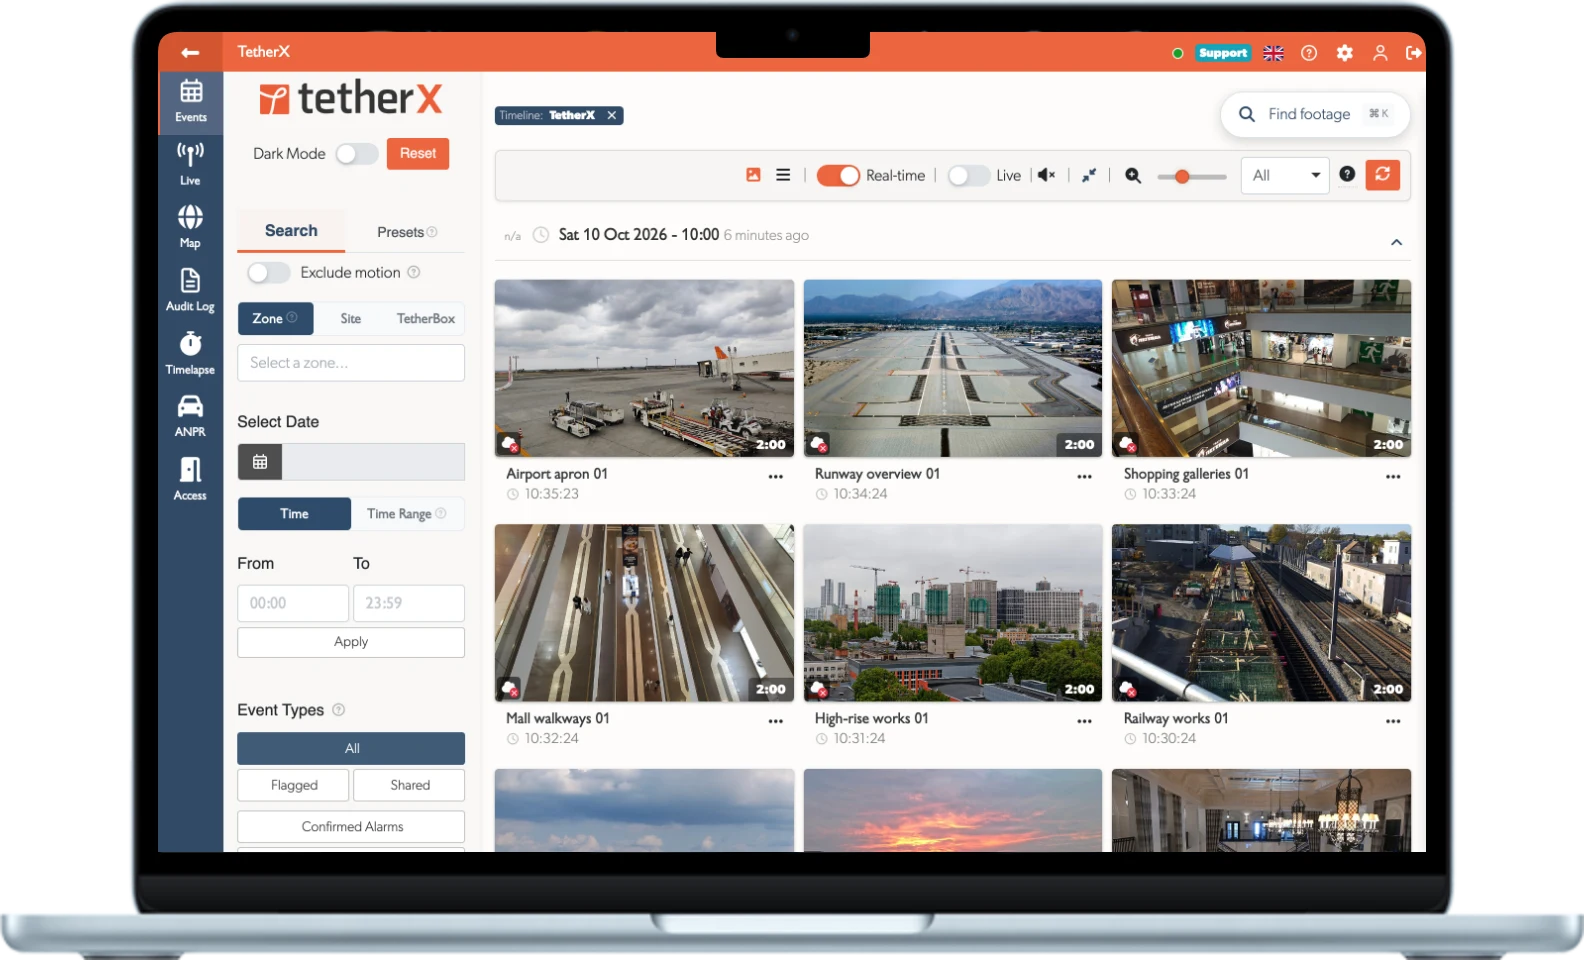The height and width of the screenshot is (960, 1584).
Task: Switch to the Time Range tab
Action: [407, 514]
